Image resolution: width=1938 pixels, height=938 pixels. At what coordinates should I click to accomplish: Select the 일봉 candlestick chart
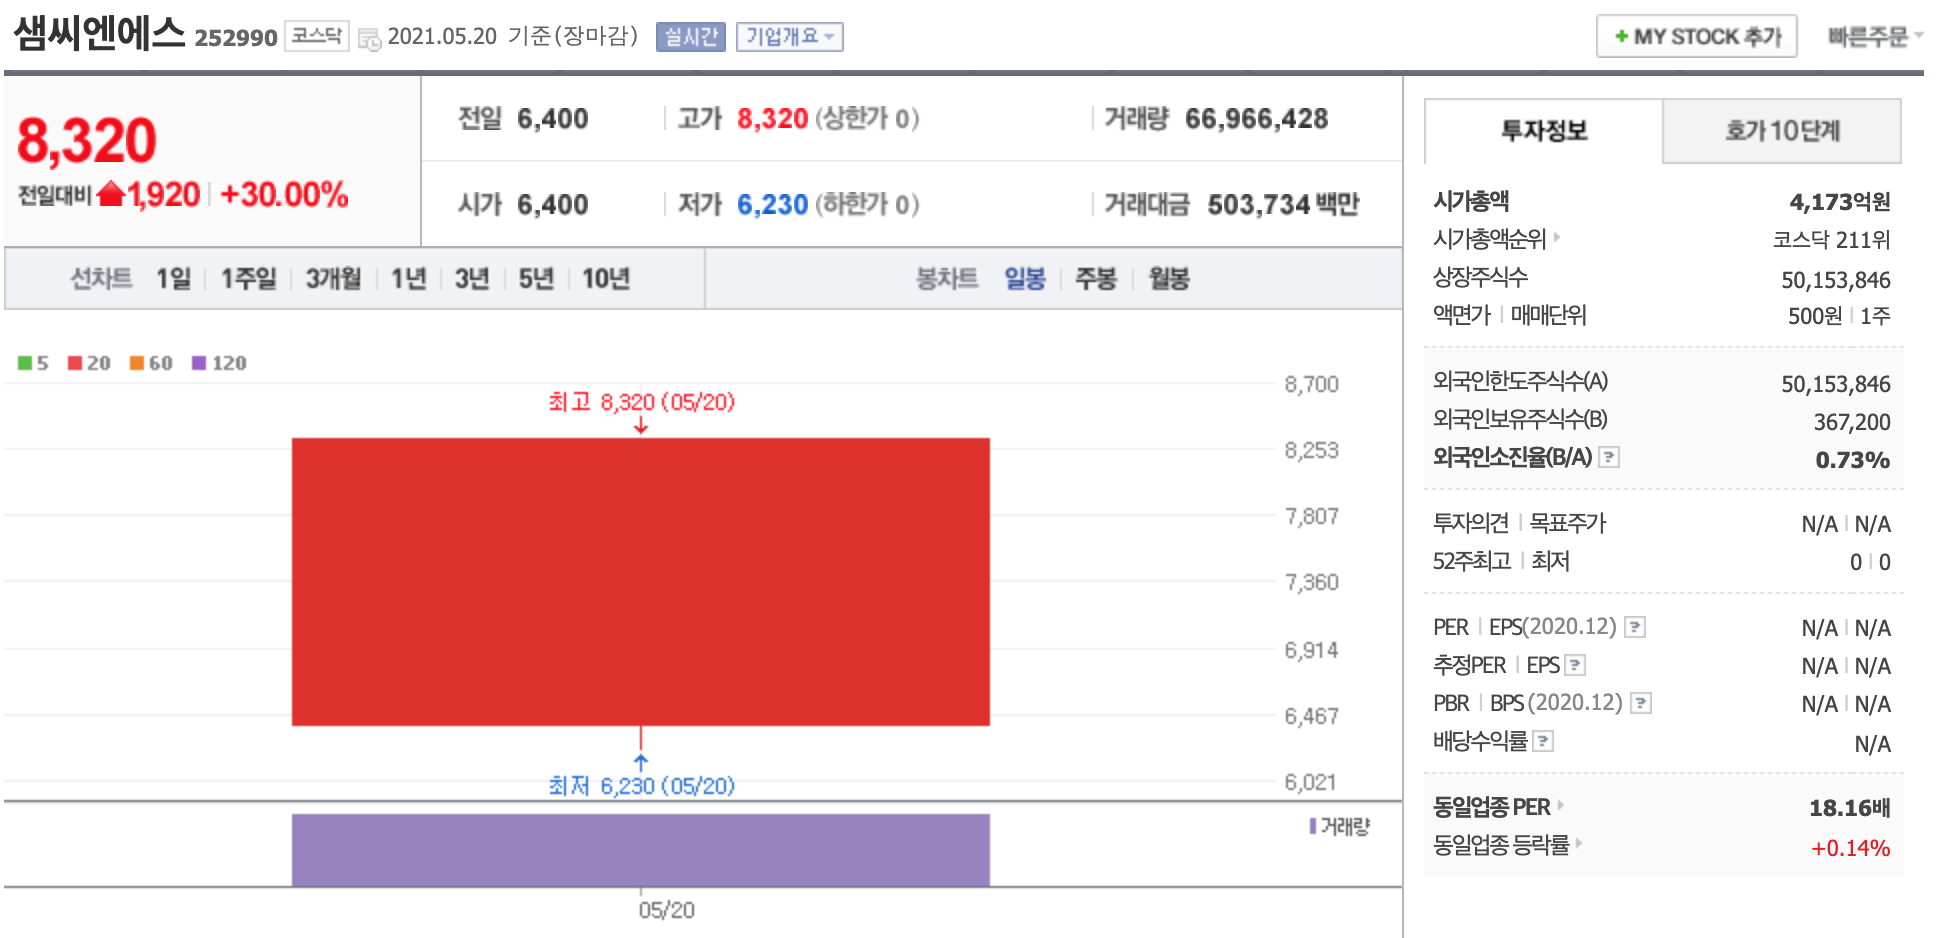coord(1025,278)
